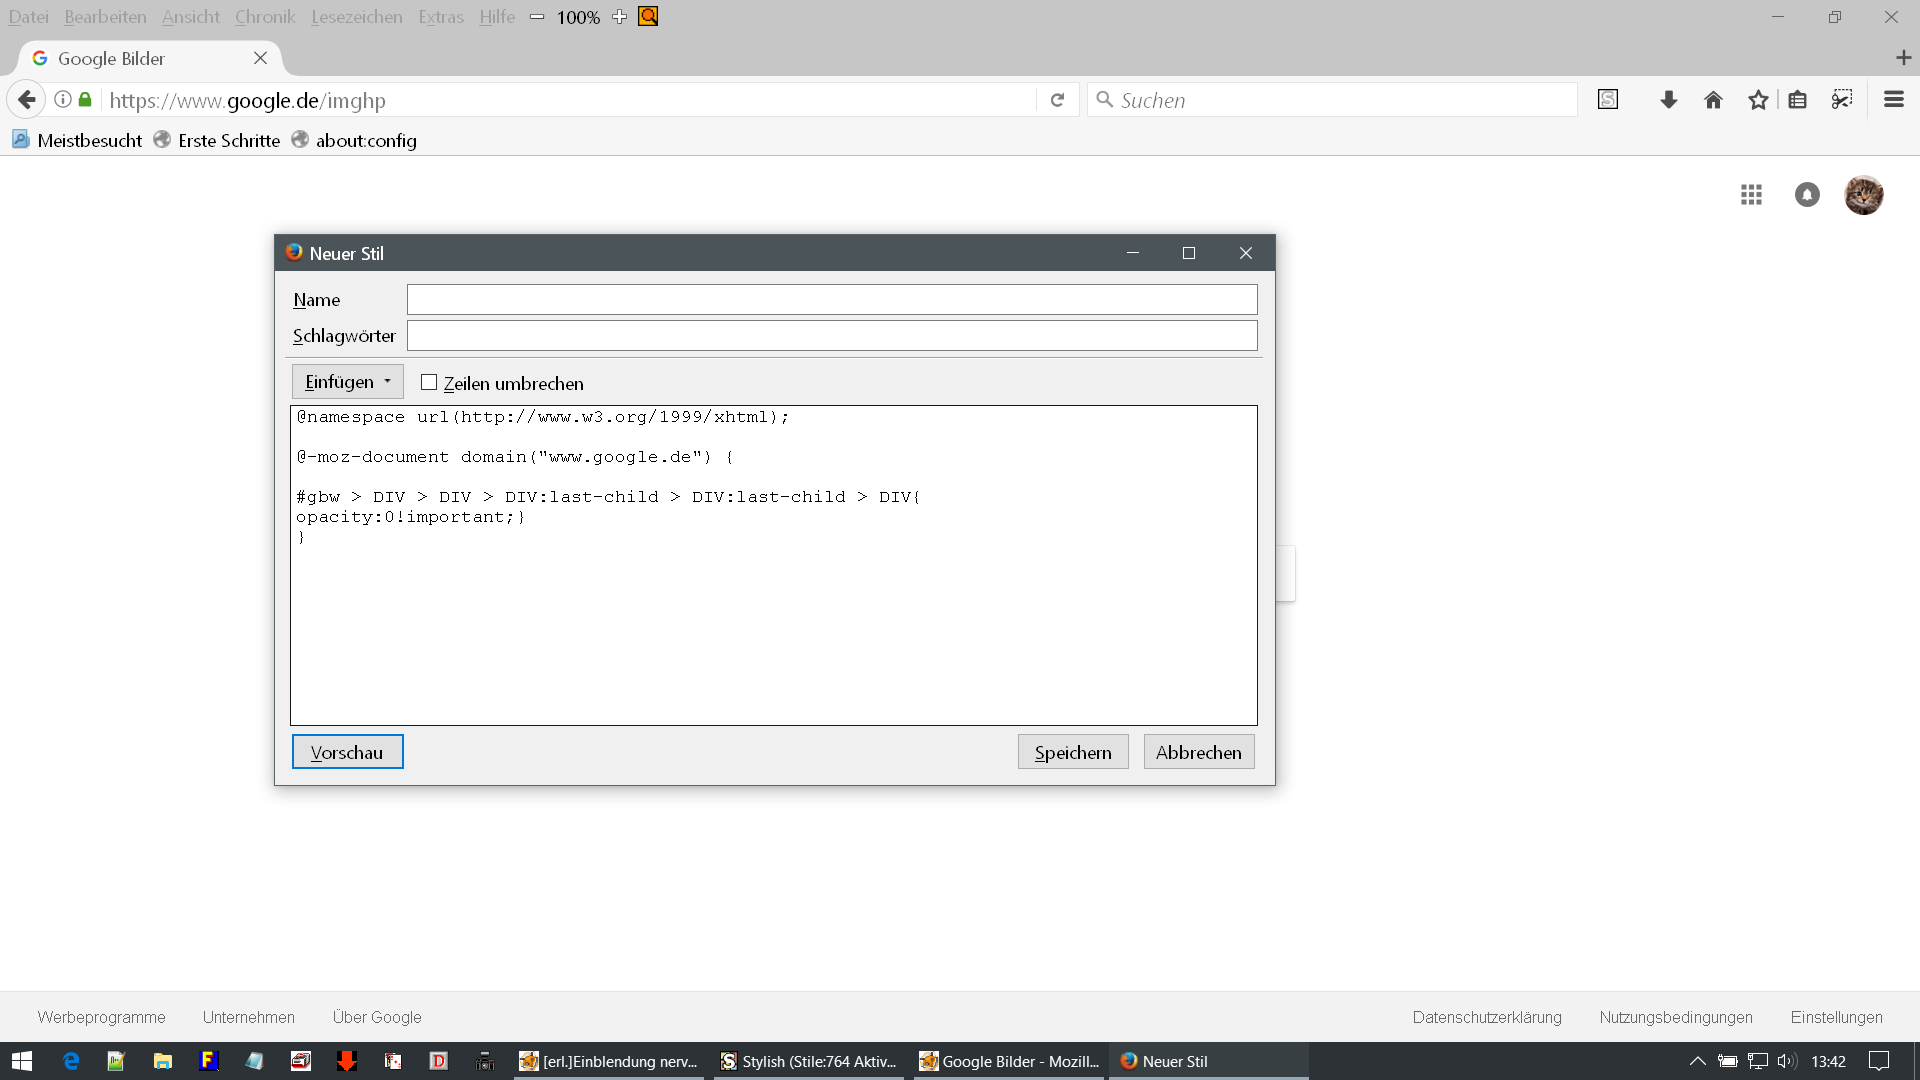
Task: Enable the Zeilen umbrechen checkbox
Action: coord(429,383)
